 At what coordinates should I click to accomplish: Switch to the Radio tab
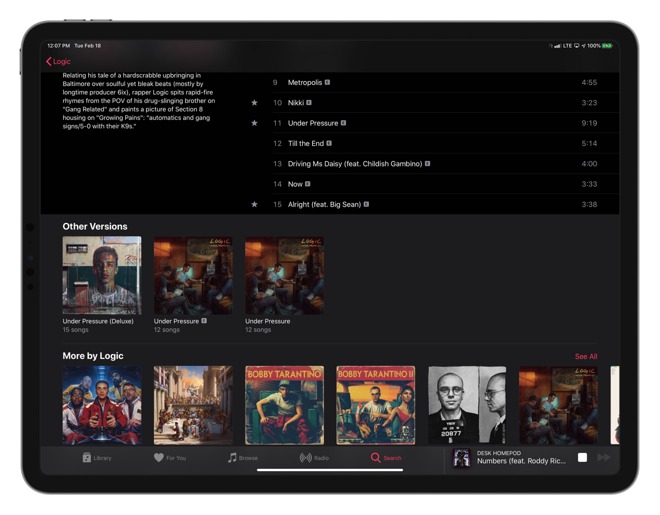(314, 458)
